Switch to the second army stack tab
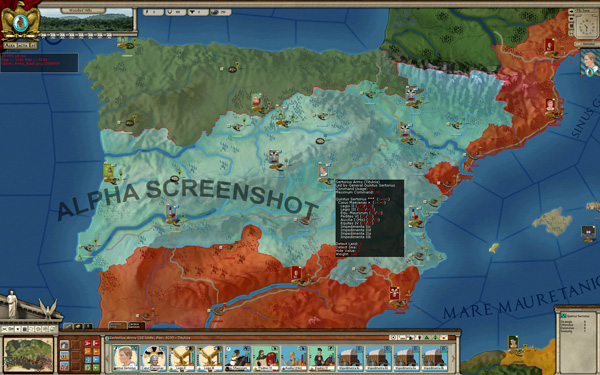Screen dimensions: 600x375 pos(136,325)
